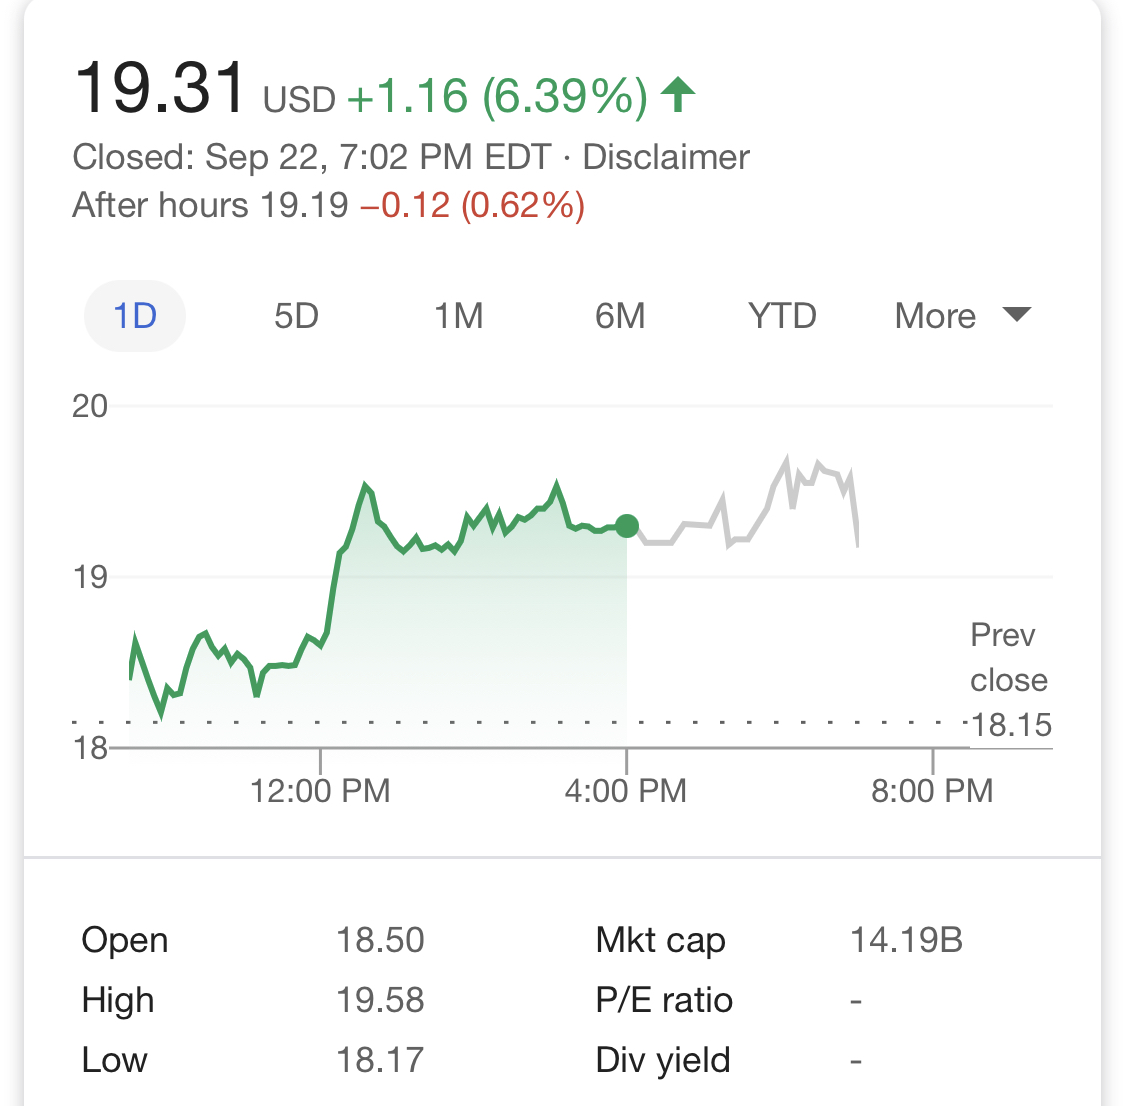Open the Disclaimer link
The image size is (1125, 1106).
pyautogui.click(x=664, y=157)
